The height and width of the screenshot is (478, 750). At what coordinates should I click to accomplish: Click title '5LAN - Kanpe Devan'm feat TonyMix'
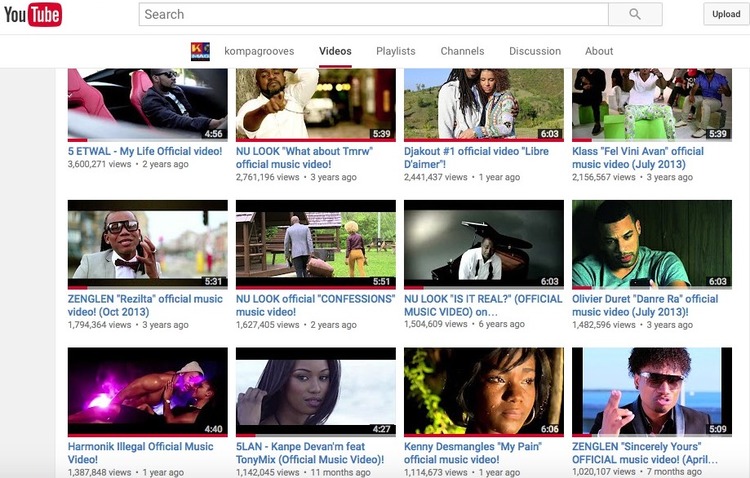[310, 453]
